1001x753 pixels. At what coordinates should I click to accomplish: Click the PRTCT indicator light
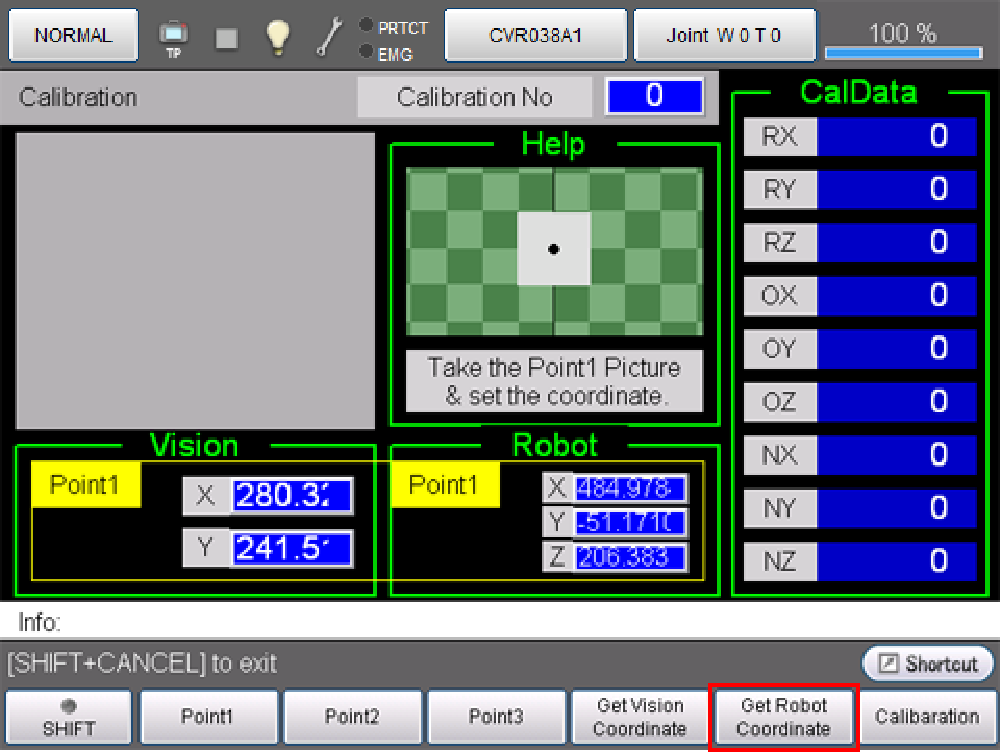pos(366,26)
